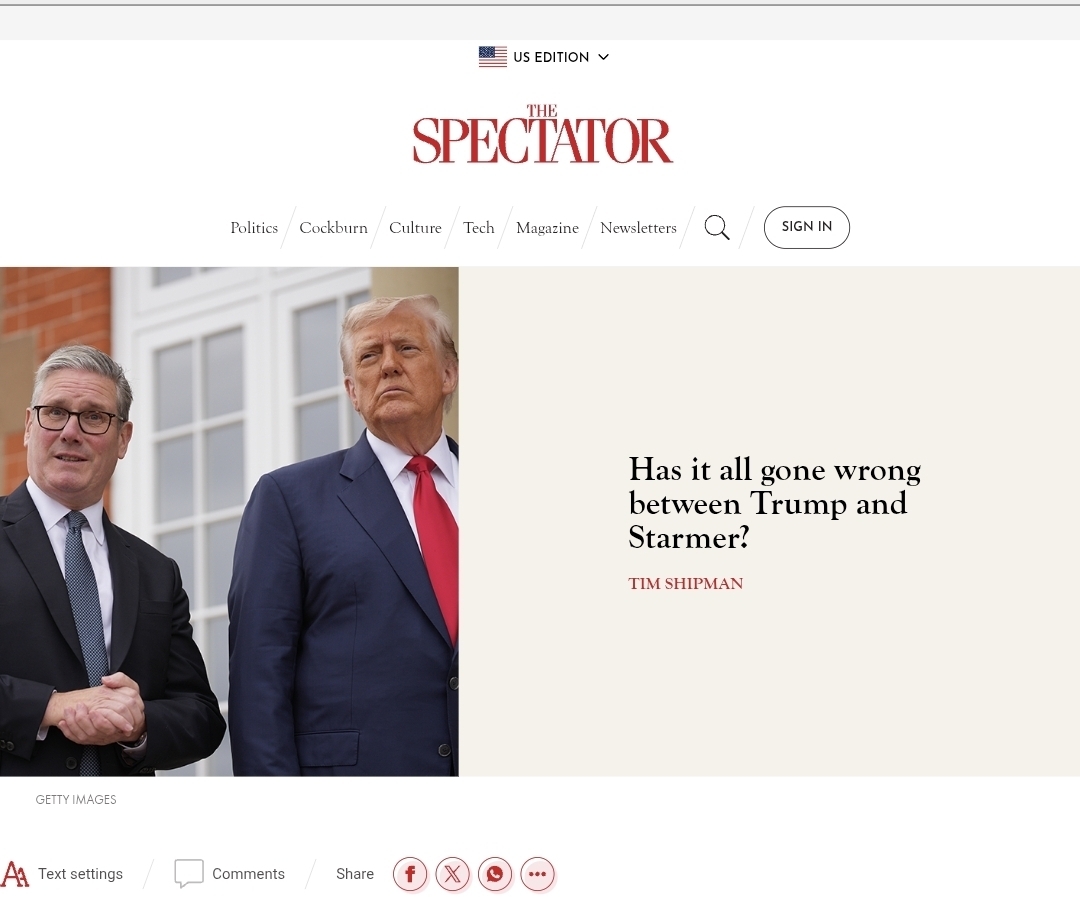Open author Tim Shipman's page

[x=686, y=584]
